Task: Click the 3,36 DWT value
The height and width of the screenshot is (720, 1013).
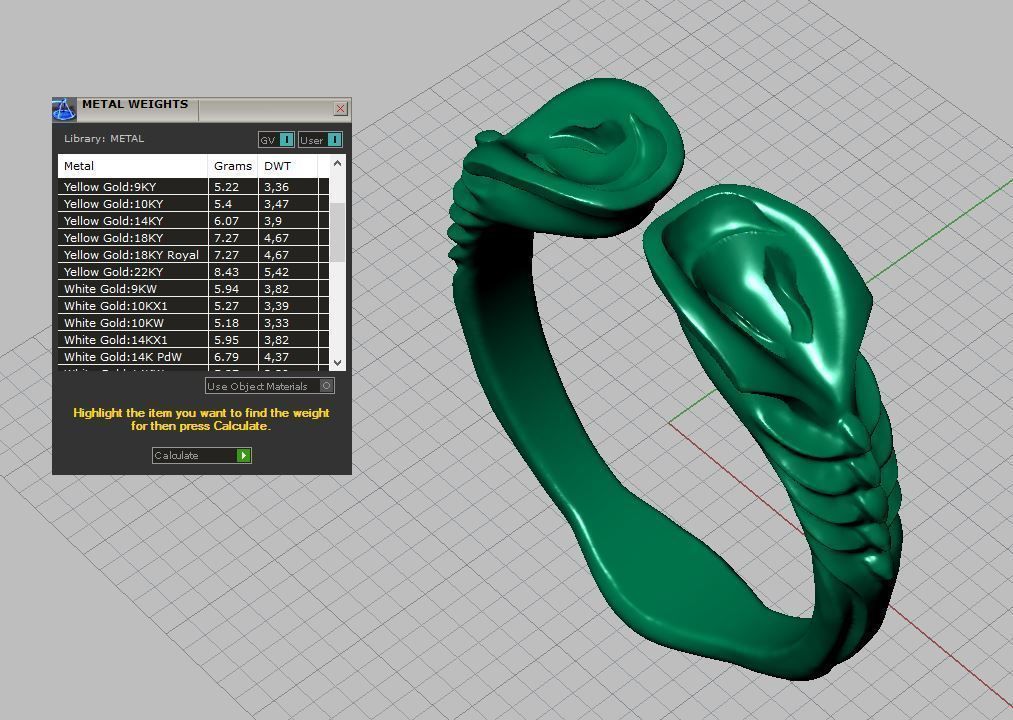Action: [277, 187]
